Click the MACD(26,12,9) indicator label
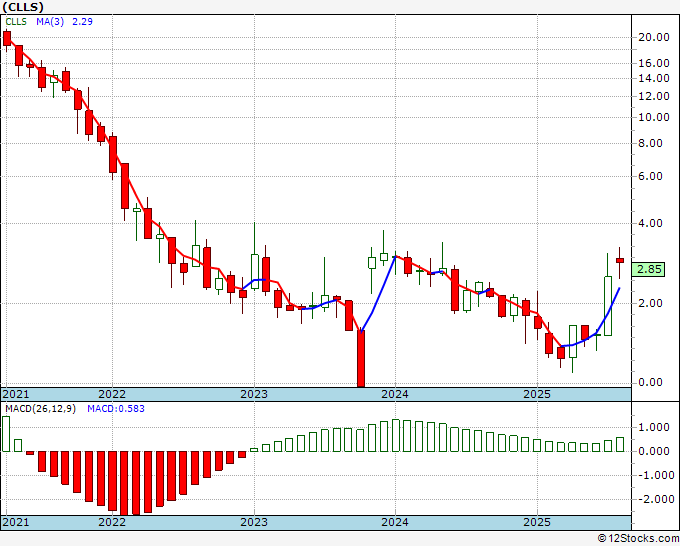This screenshot has width=680, height=546. pyautogui.click(x=40, y=409)
